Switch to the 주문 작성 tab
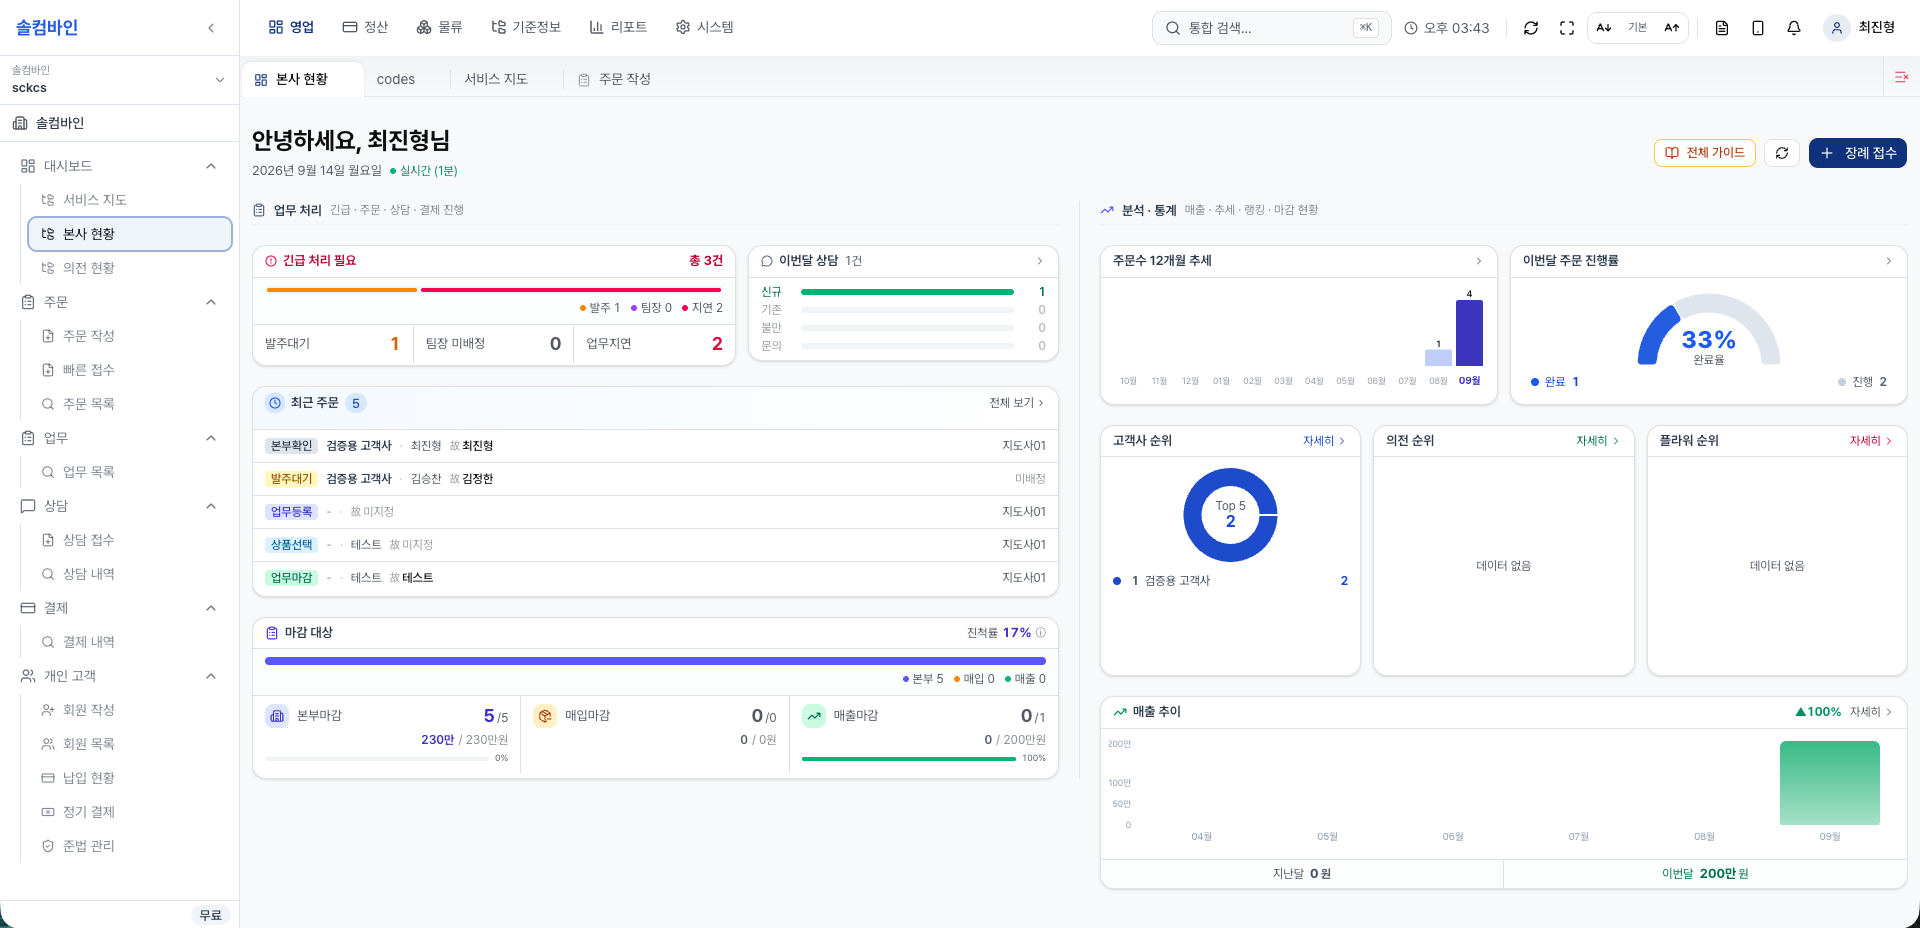Screen dimensions: 1920x928 pyautogui.click(x=614, y=79)
